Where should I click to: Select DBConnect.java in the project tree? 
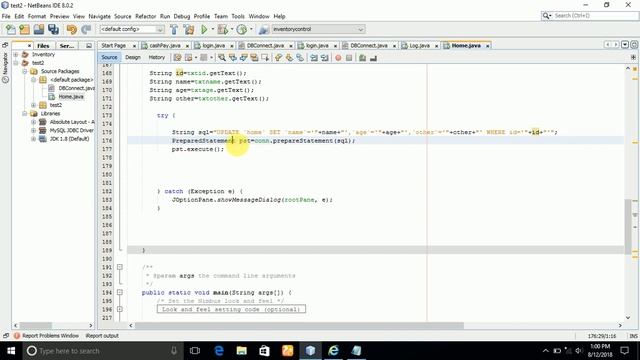click(x=76, y=88)
